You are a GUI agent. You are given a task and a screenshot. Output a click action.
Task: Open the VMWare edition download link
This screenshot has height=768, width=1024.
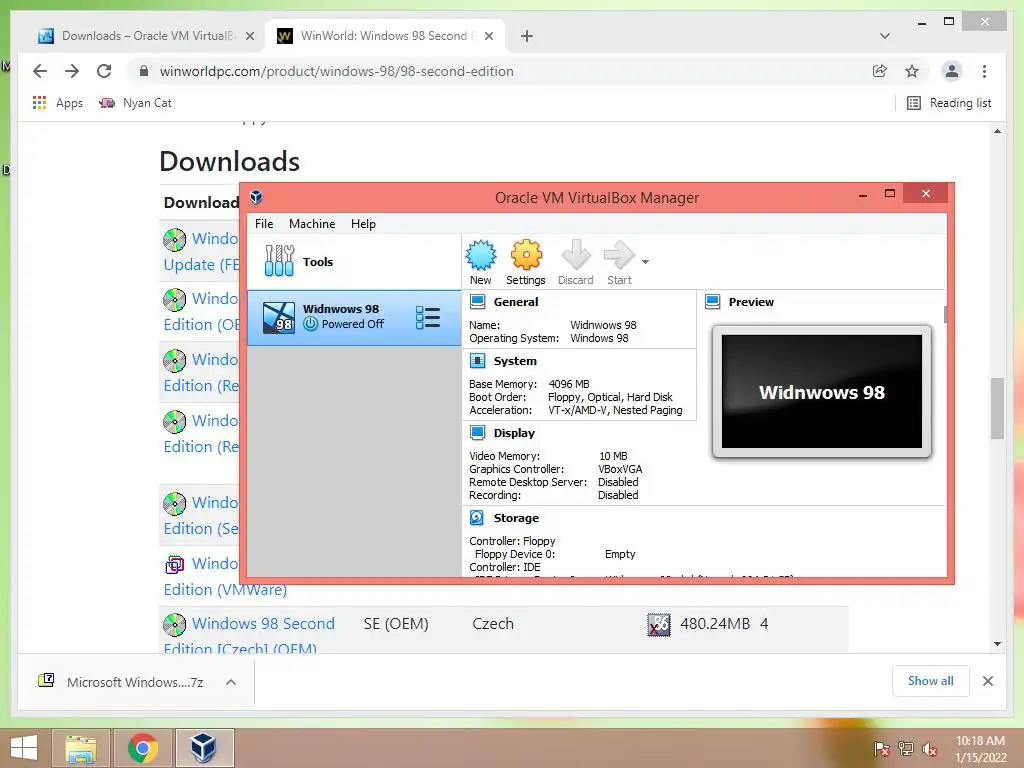[225, 589]
